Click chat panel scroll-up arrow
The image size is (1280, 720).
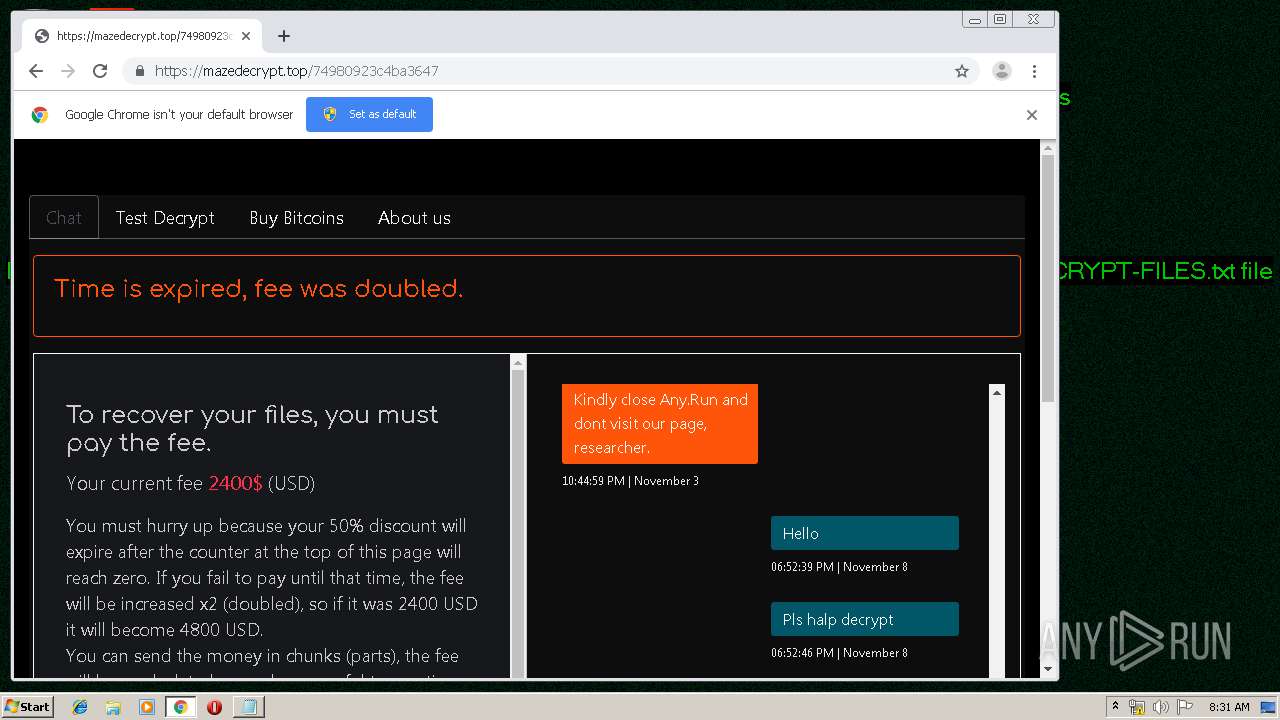click(997, 392)
